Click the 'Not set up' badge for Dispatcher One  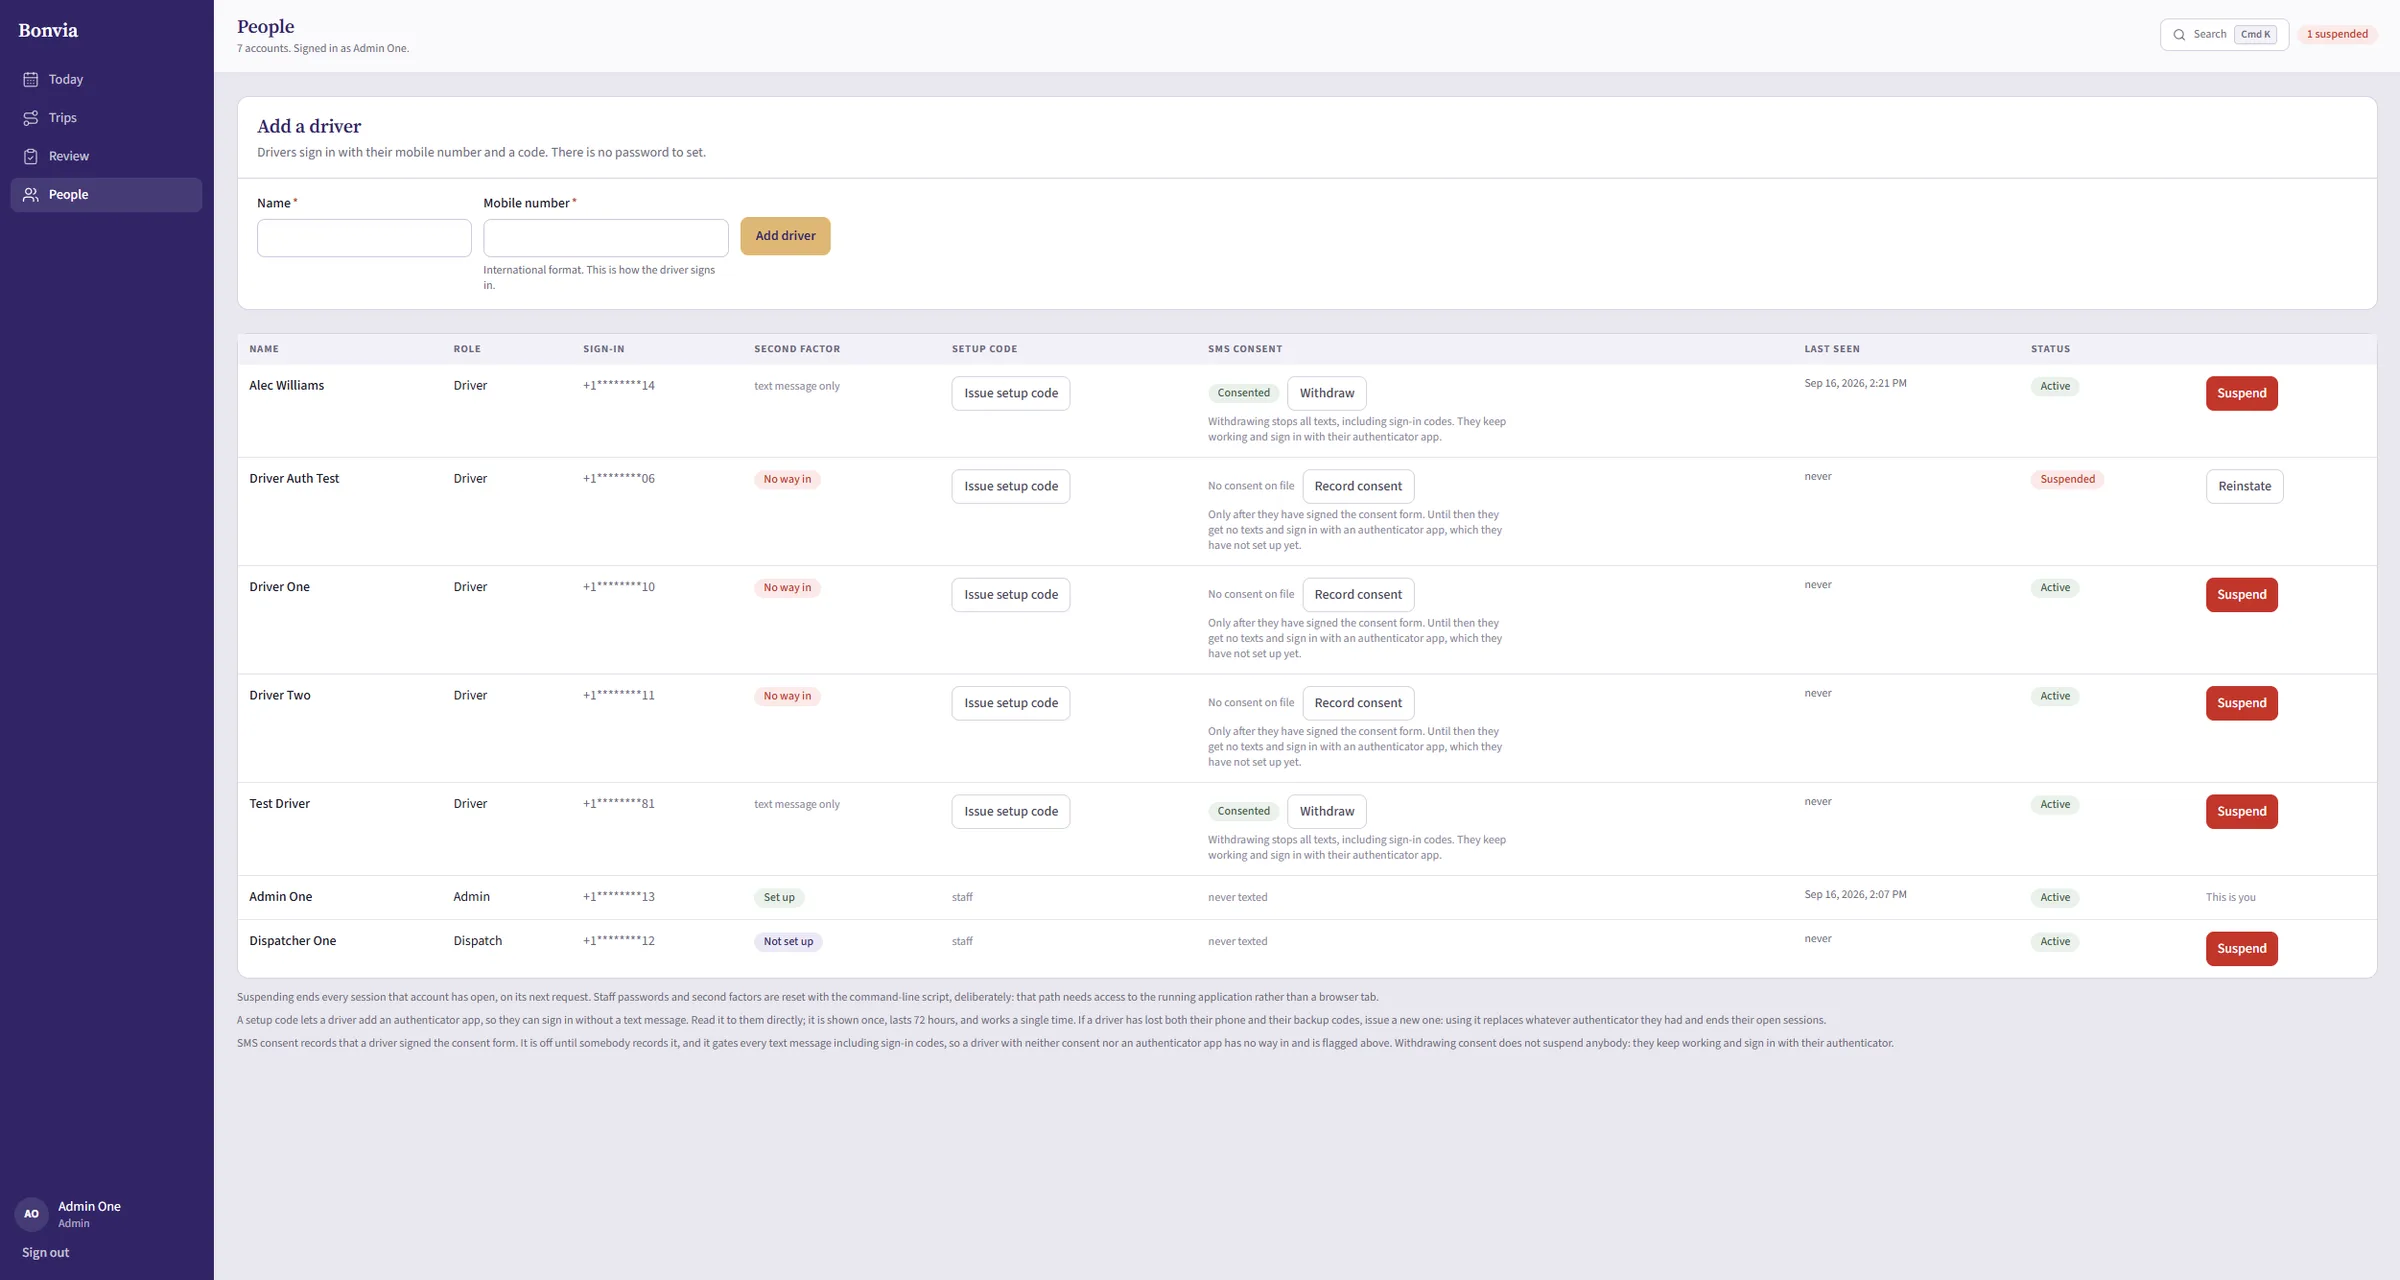point(788,942)
